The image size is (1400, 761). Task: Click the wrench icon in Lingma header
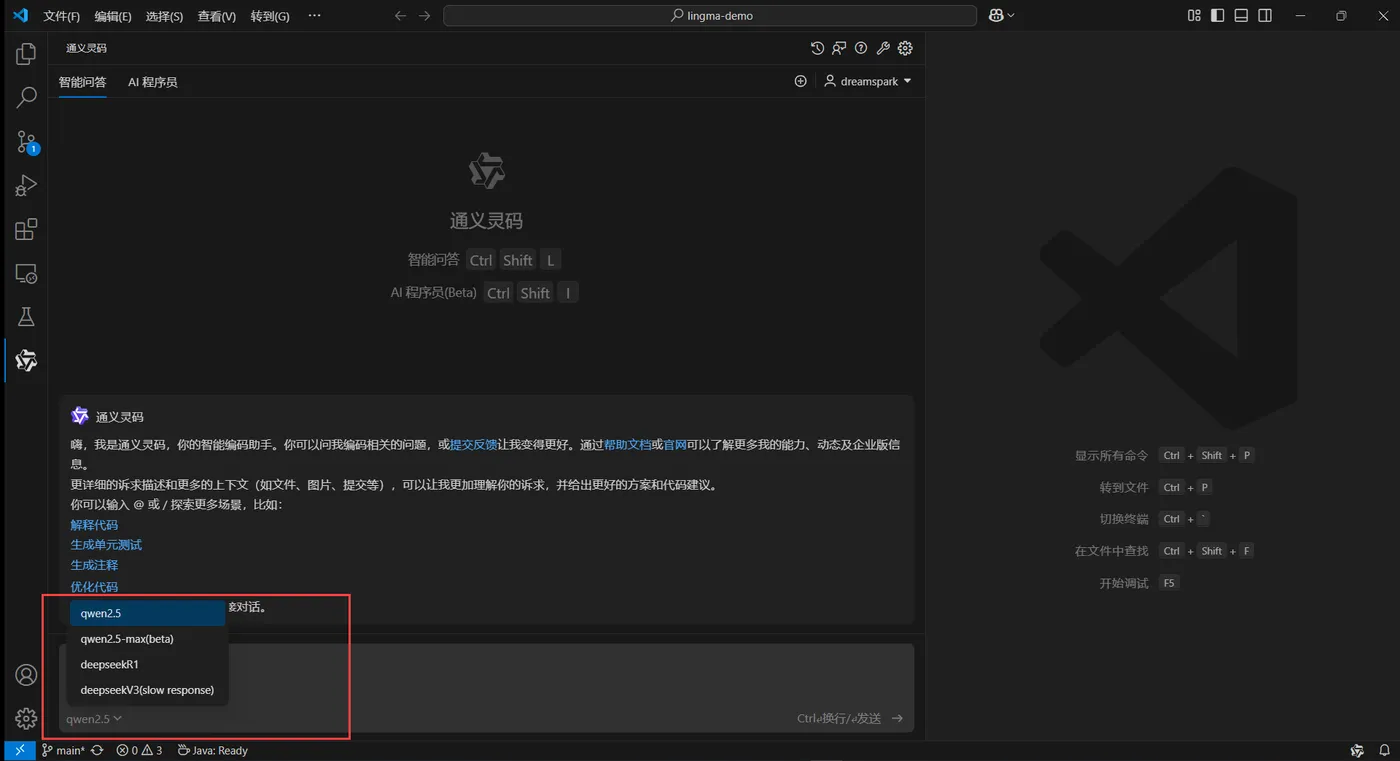click(x=883, y=48)
